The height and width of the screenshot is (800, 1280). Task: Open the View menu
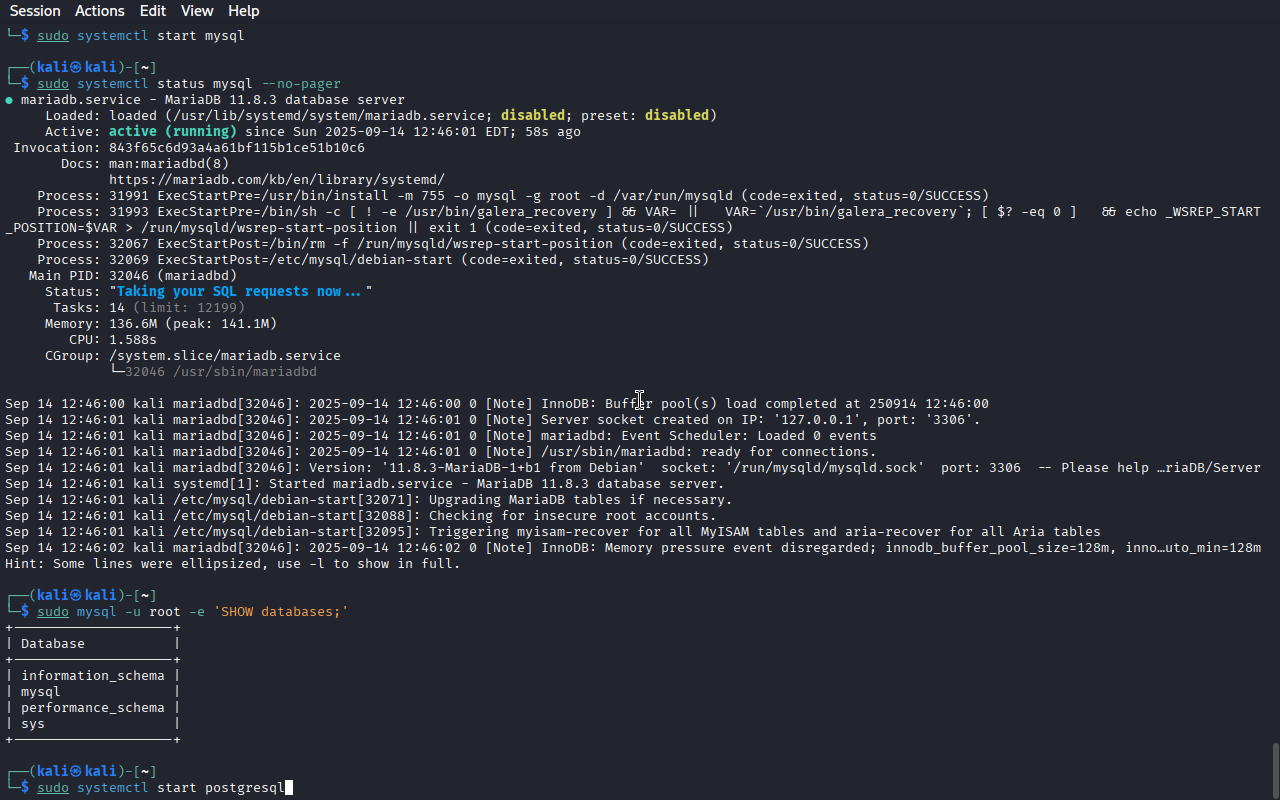[x=197, y=11]
